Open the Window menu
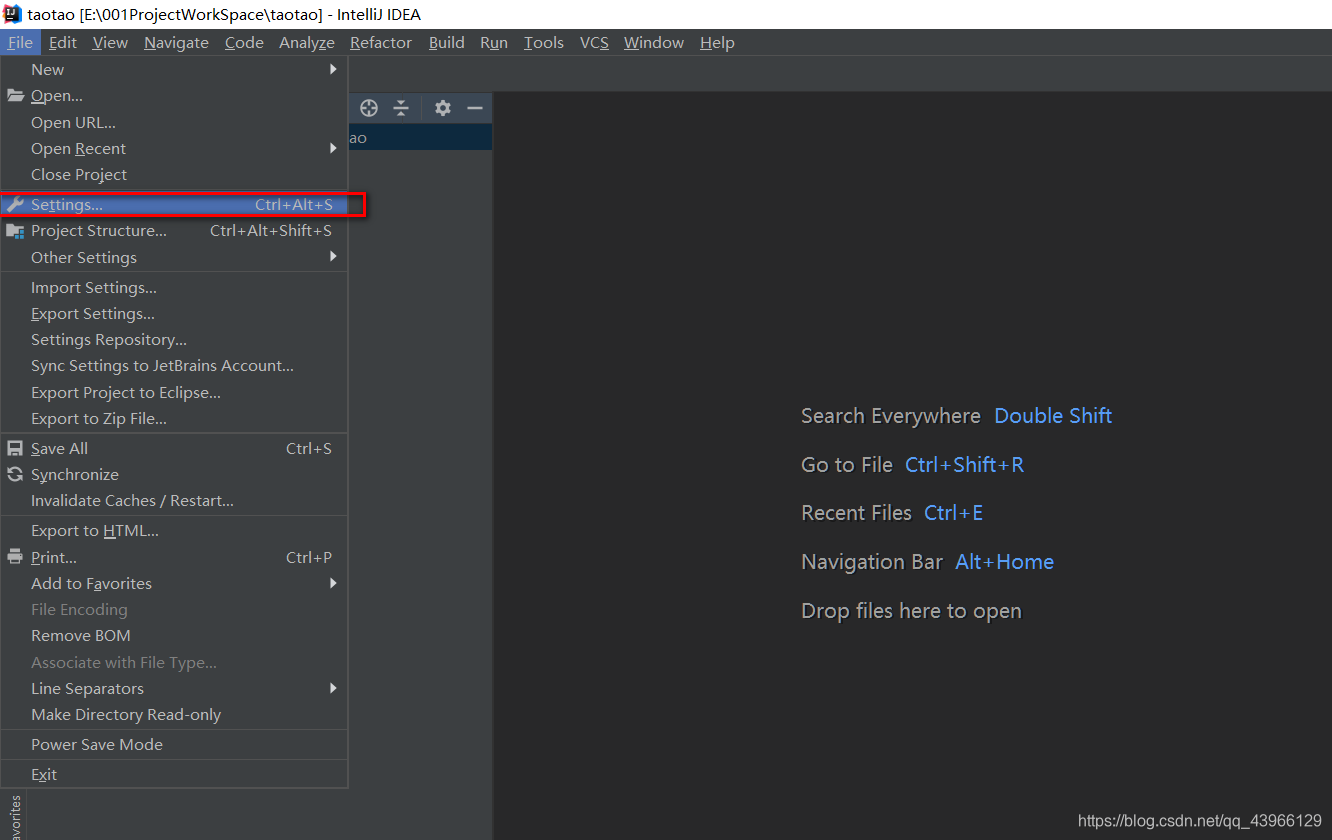The height and width of the screenshot is (840, 1332). pyautogui.click(x=654, y=42)
